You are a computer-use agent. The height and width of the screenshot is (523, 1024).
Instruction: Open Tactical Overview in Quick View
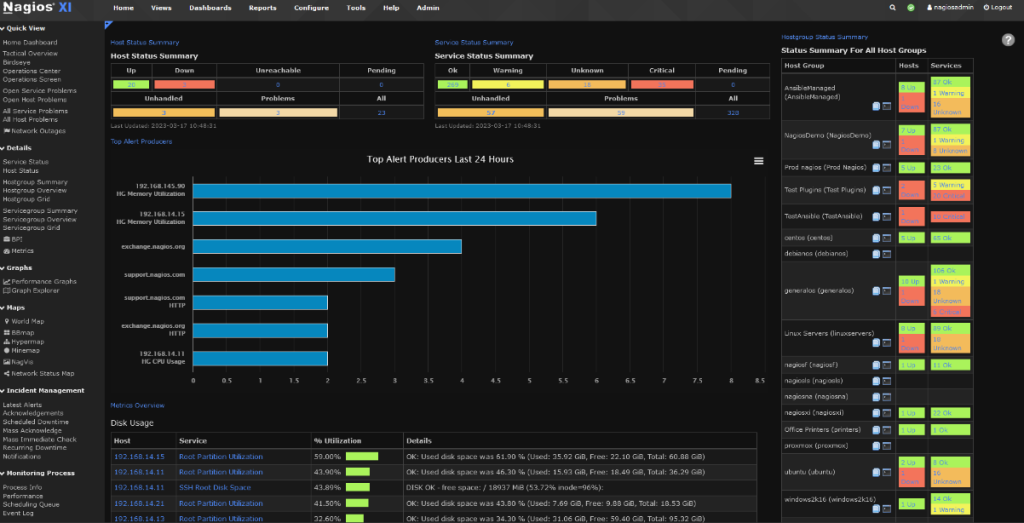(x=30, y=54)
